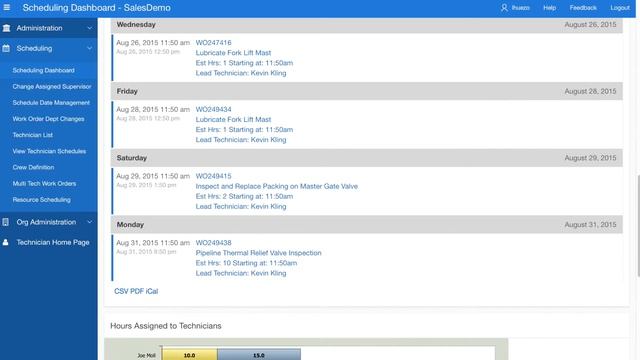The width and height of the screenshot is (640, 360).
Task: Open Technician Home Page
Action: click(x=53, y=242)
